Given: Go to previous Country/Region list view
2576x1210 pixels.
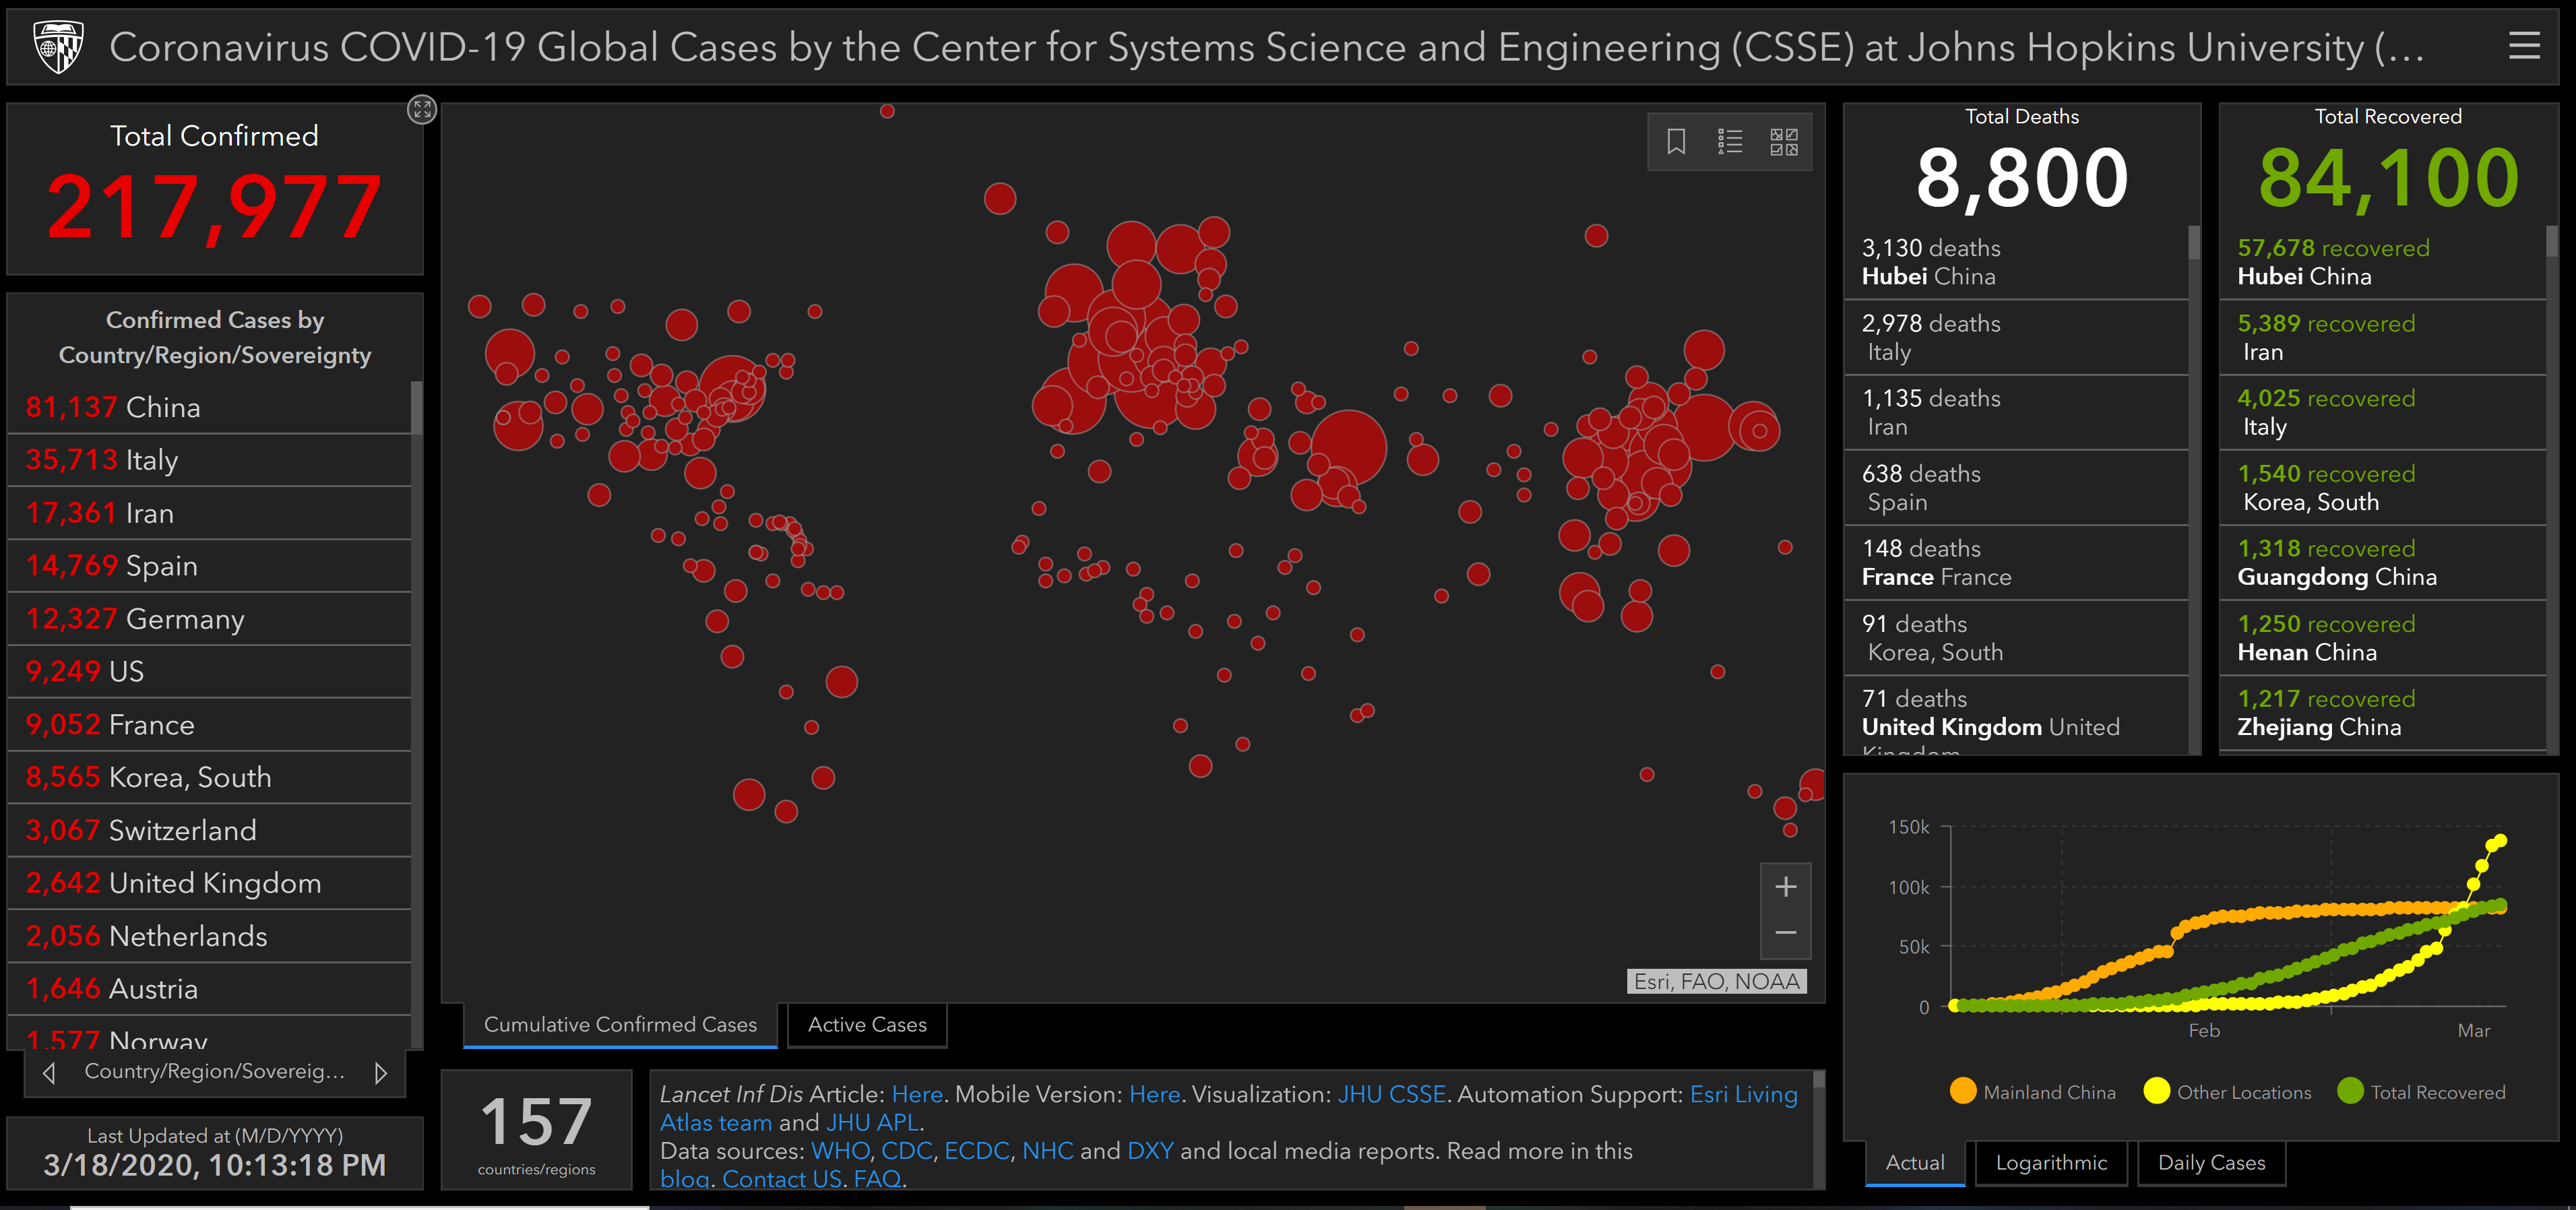Looking at the screenshot, I should coord(49,1073).
